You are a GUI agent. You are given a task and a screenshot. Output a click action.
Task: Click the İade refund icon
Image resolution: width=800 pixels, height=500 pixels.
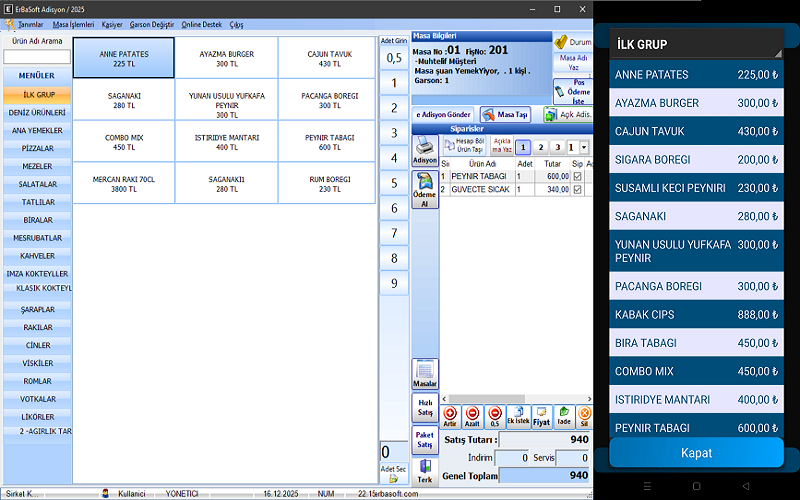(x=564, y=416)
